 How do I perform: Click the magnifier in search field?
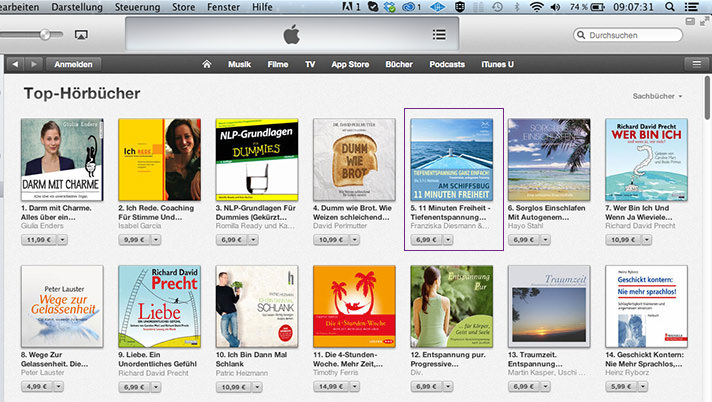[581, 35]
